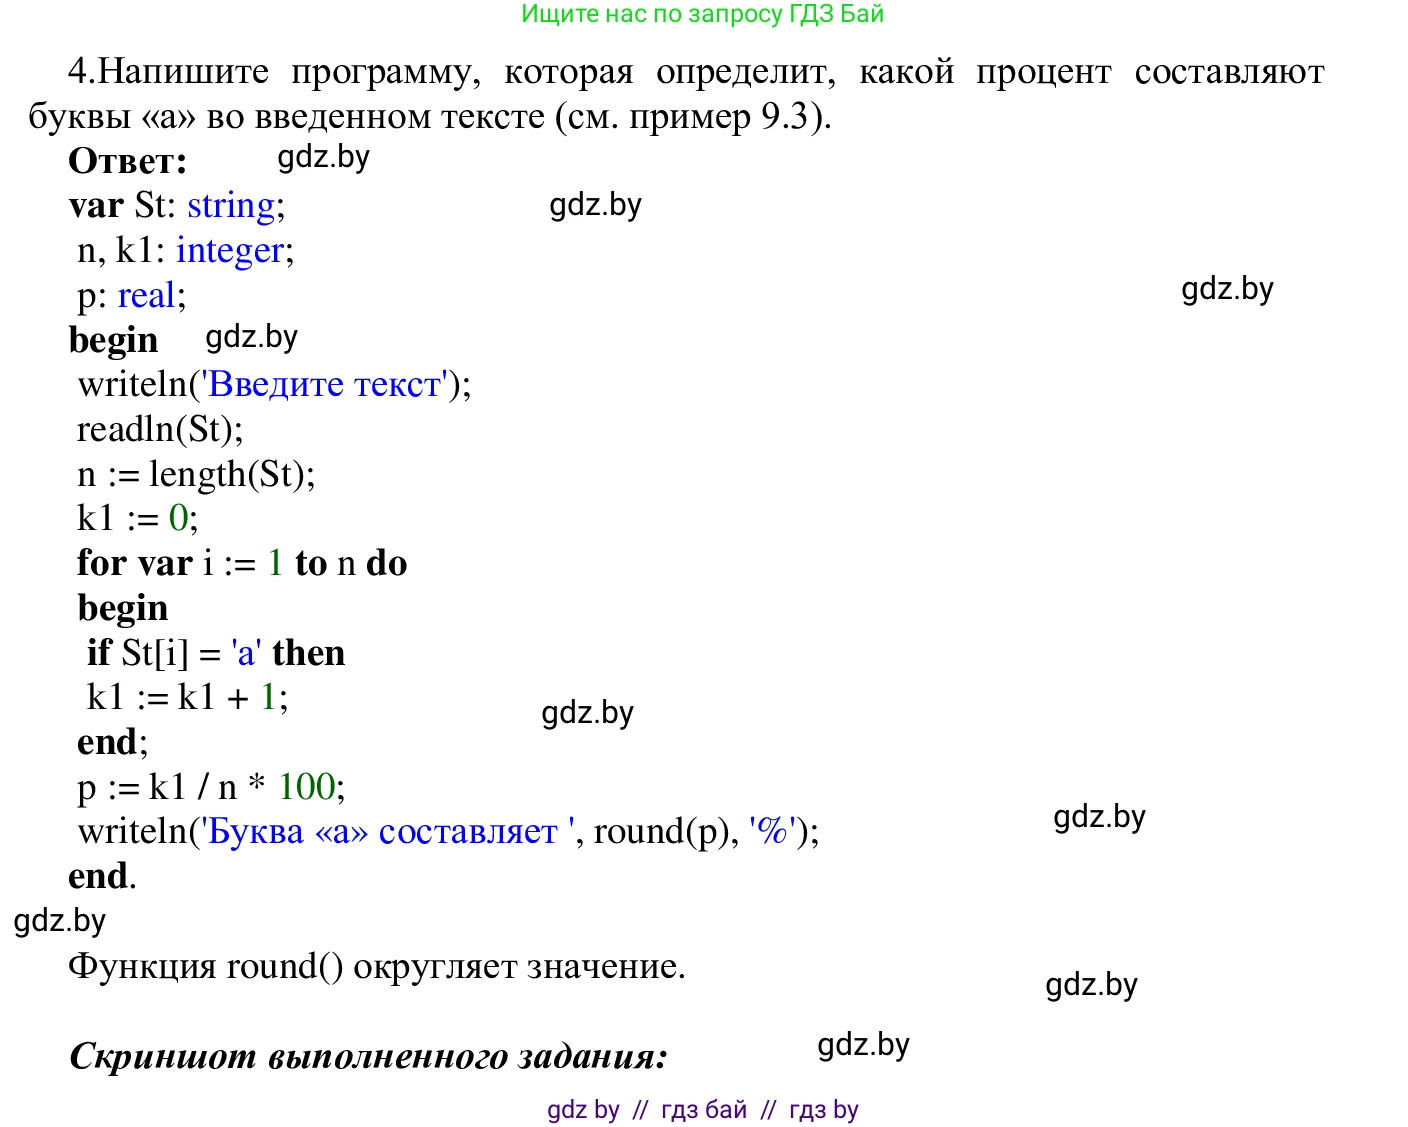Click the line 'n, k1: integer;'
The width and height of the screenshot is (1408, 1127).
tap(186, 250)
